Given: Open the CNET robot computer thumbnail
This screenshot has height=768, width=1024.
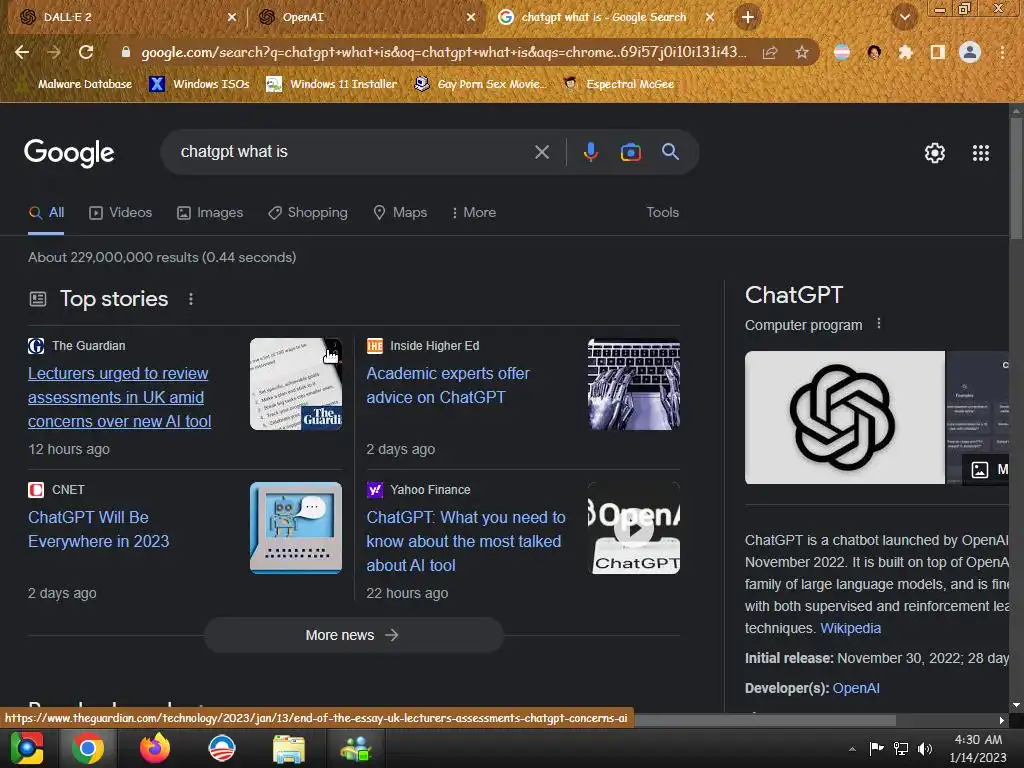Looking at the screenshot, I should tap(296, 528).
